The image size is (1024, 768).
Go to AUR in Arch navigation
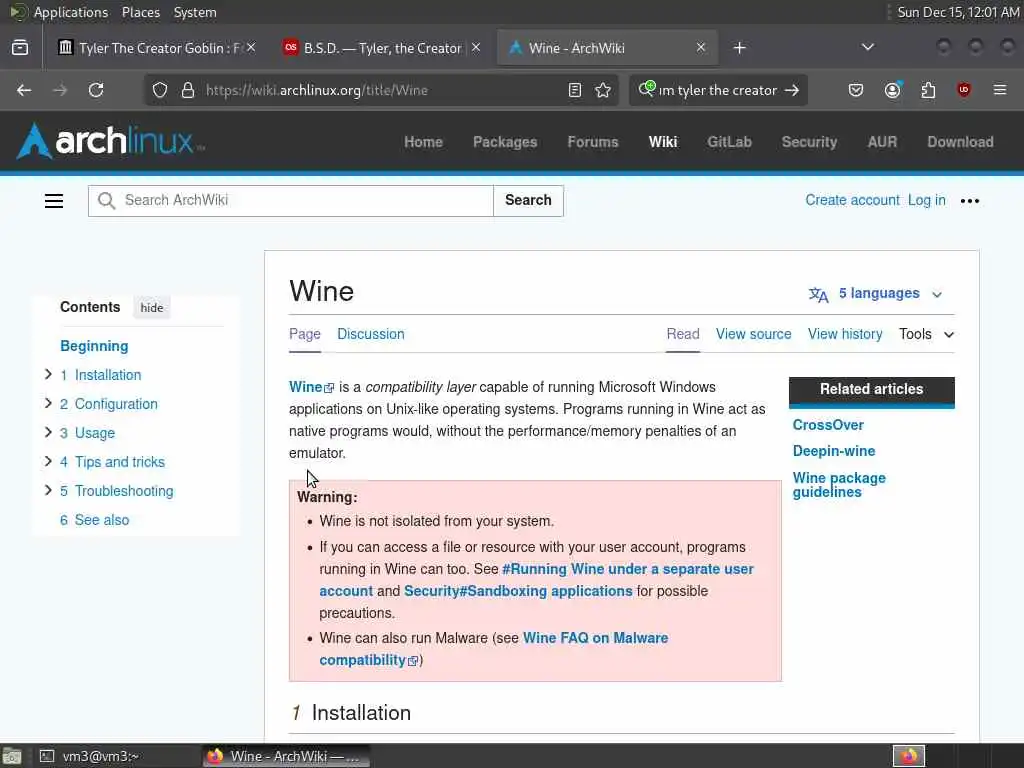882,142
